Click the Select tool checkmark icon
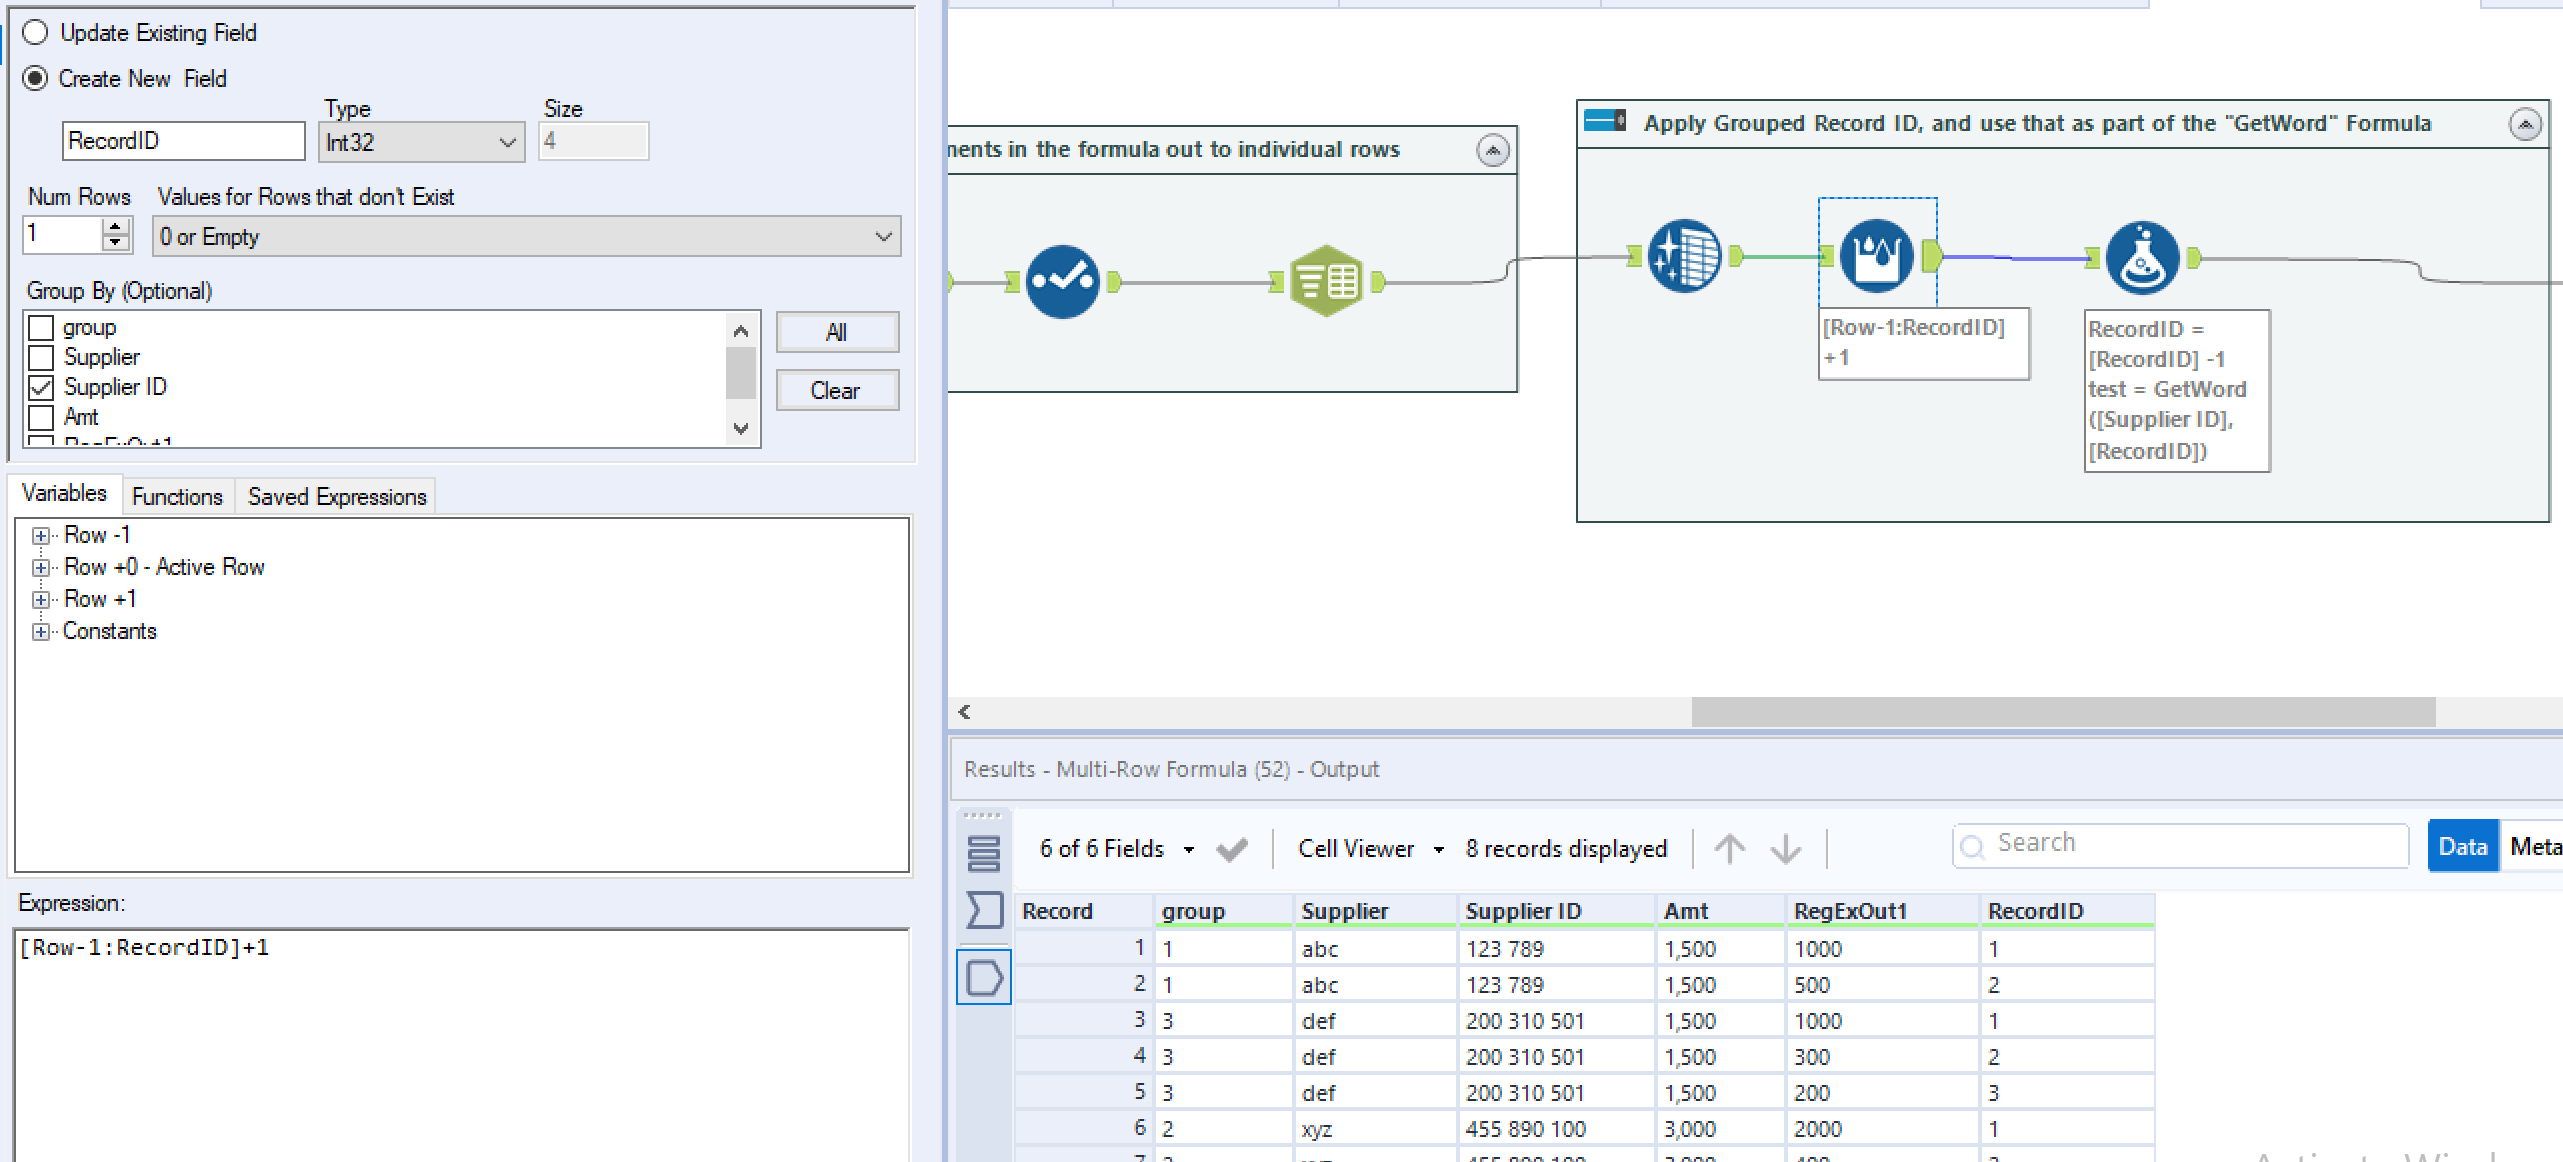The width and height of the screenshot is (2563, 1162). tap(1062, 282)
